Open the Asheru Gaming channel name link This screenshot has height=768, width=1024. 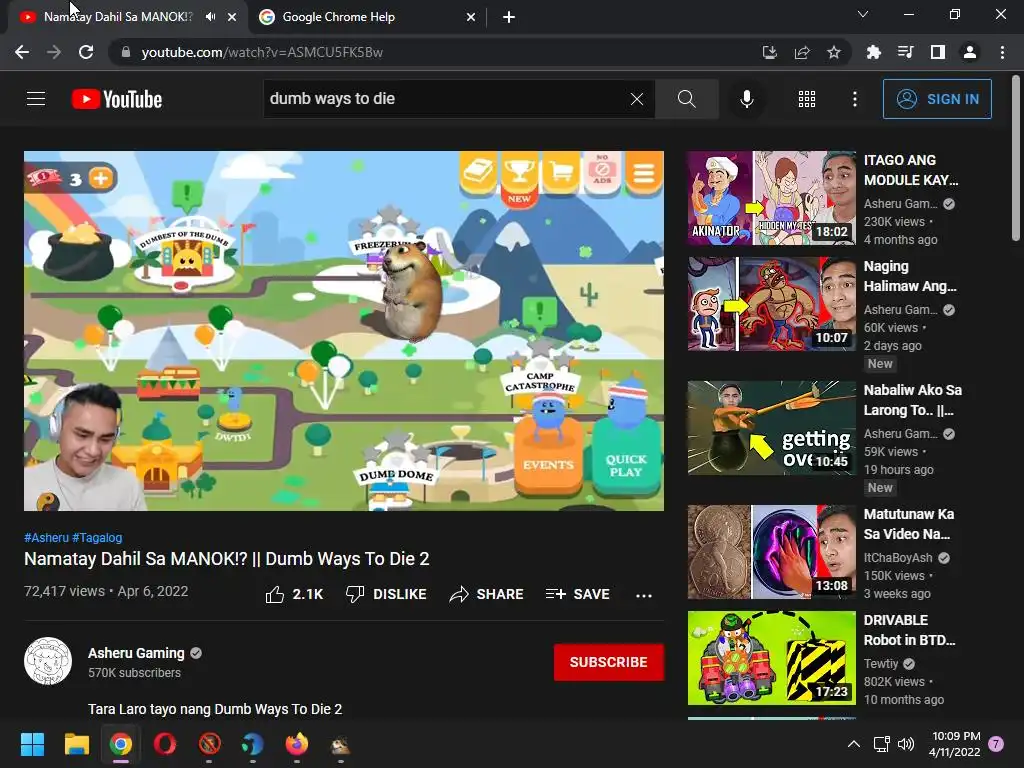(136, 653)
